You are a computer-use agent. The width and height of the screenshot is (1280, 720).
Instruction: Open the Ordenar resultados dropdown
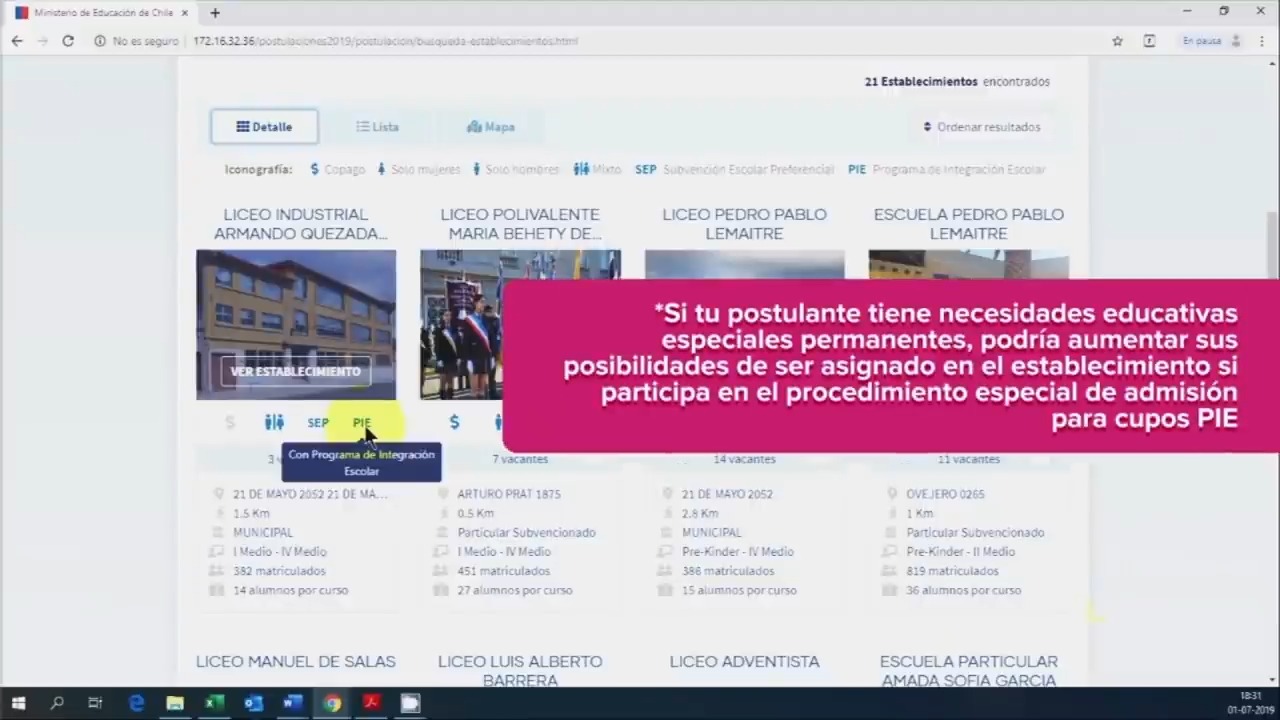pos(982,127)
